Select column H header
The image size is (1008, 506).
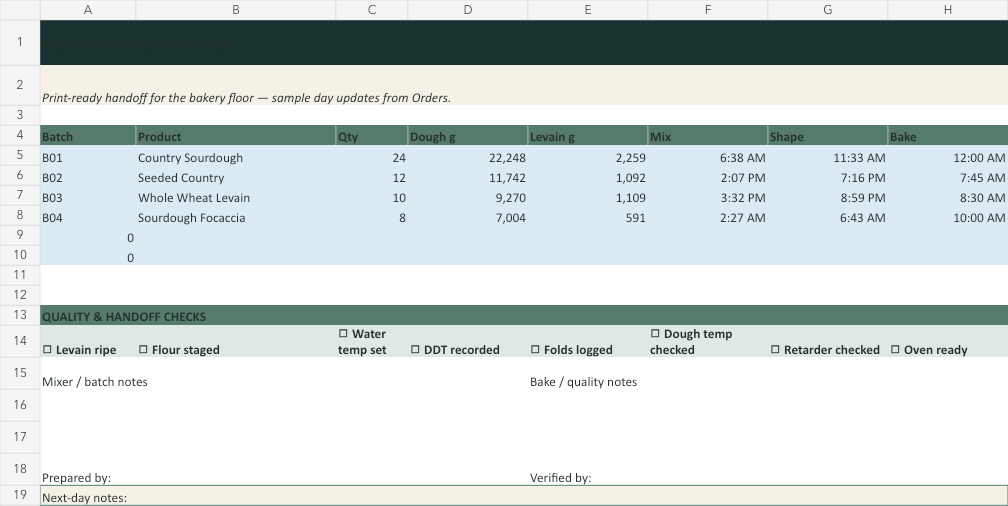(948, 10)
